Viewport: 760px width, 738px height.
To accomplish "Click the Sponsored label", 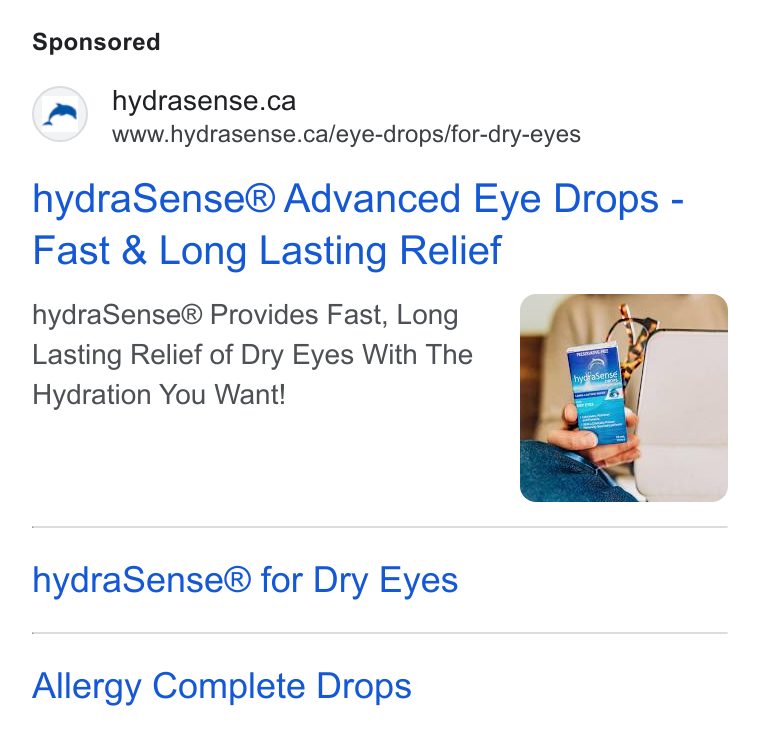I will click(x=96, y=42).
